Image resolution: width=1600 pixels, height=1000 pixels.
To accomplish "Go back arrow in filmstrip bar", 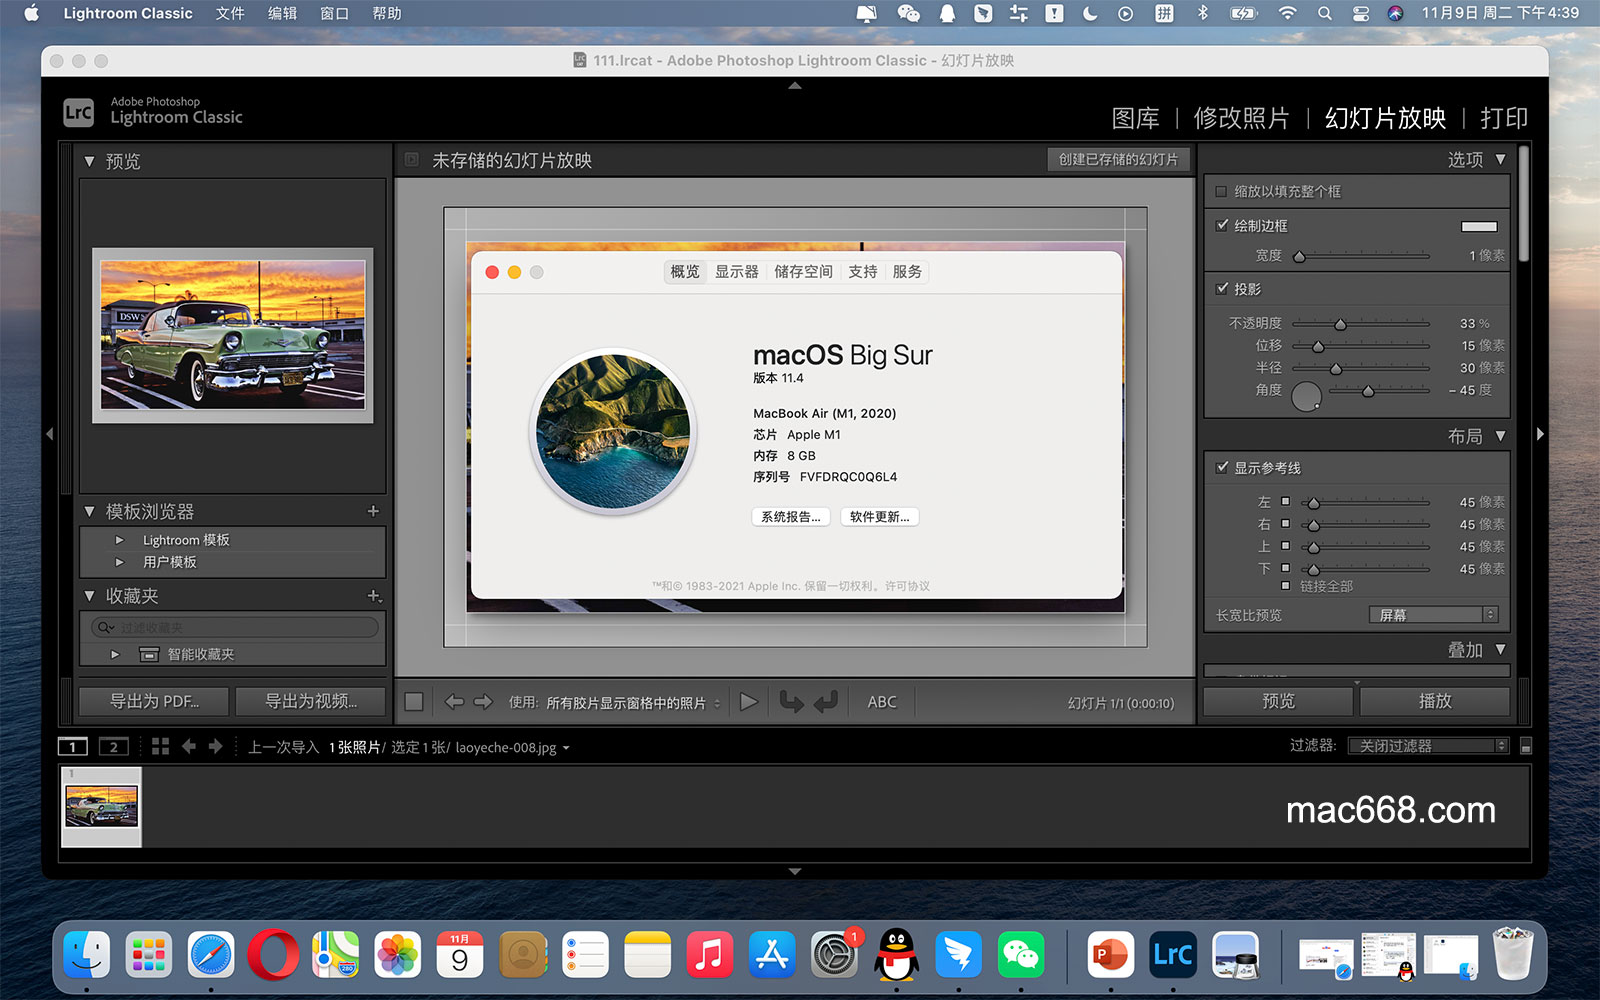I will pos(188,747).
